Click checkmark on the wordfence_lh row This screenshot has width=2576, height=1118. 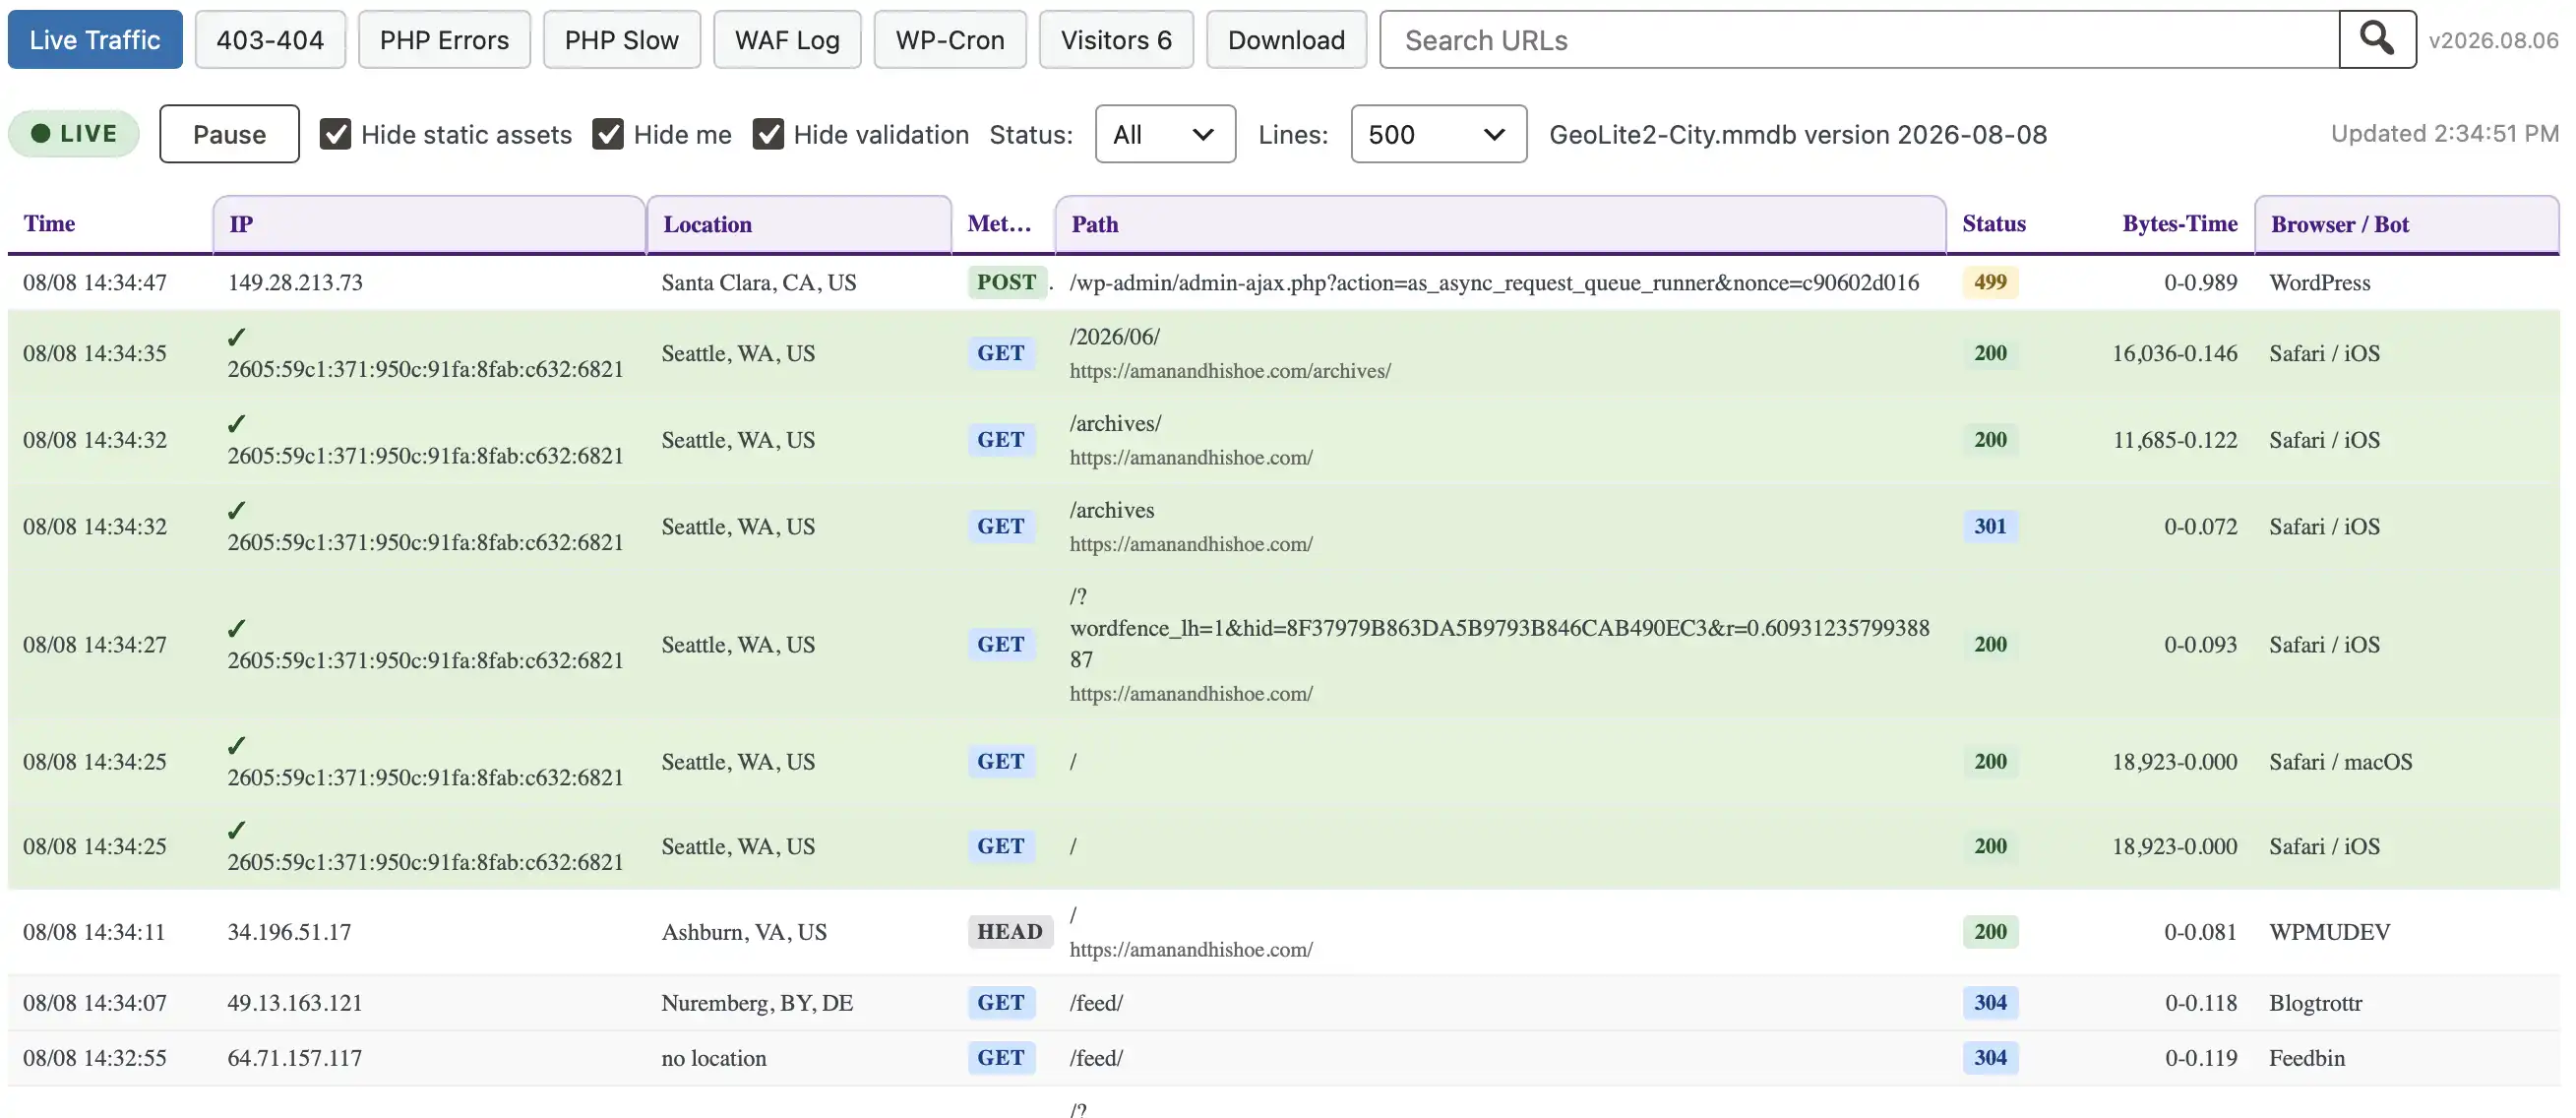[x=236, y=628]
